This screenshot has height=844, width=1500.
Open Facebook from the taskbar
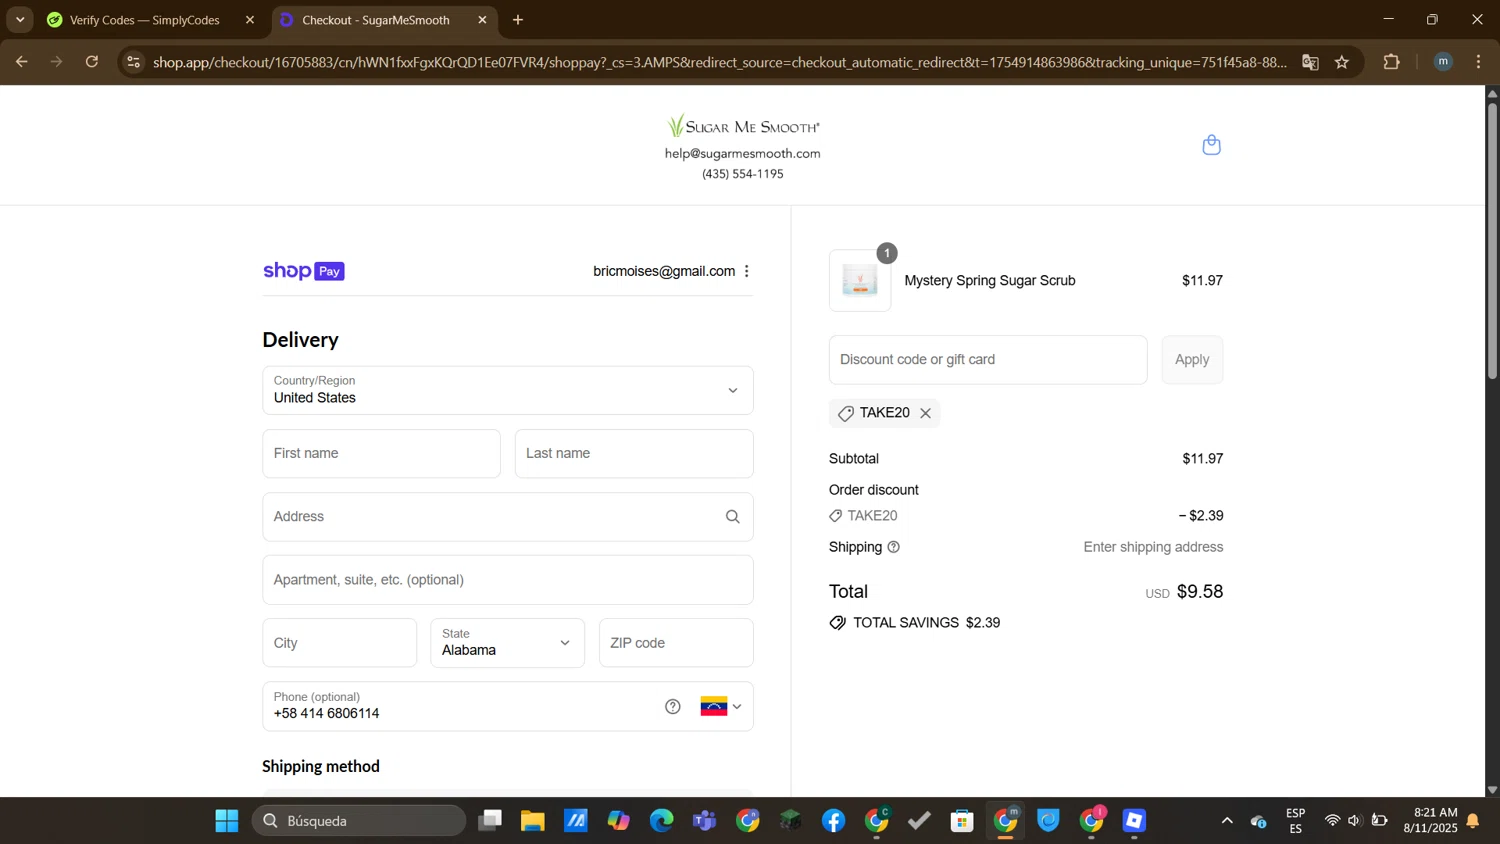click(834, 821)
